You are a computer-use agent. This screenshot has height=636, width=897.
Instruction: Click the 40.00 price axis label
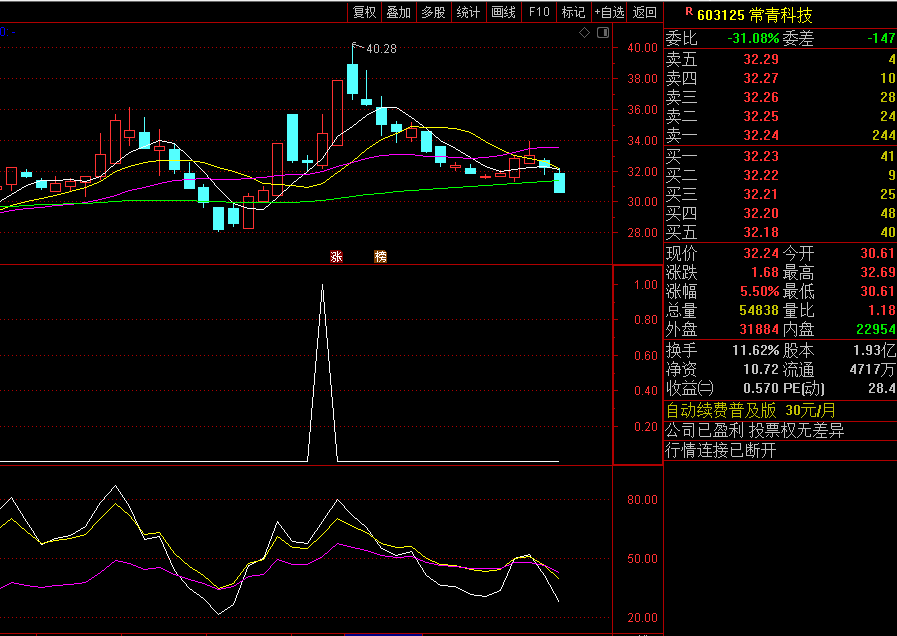point(642,48)
